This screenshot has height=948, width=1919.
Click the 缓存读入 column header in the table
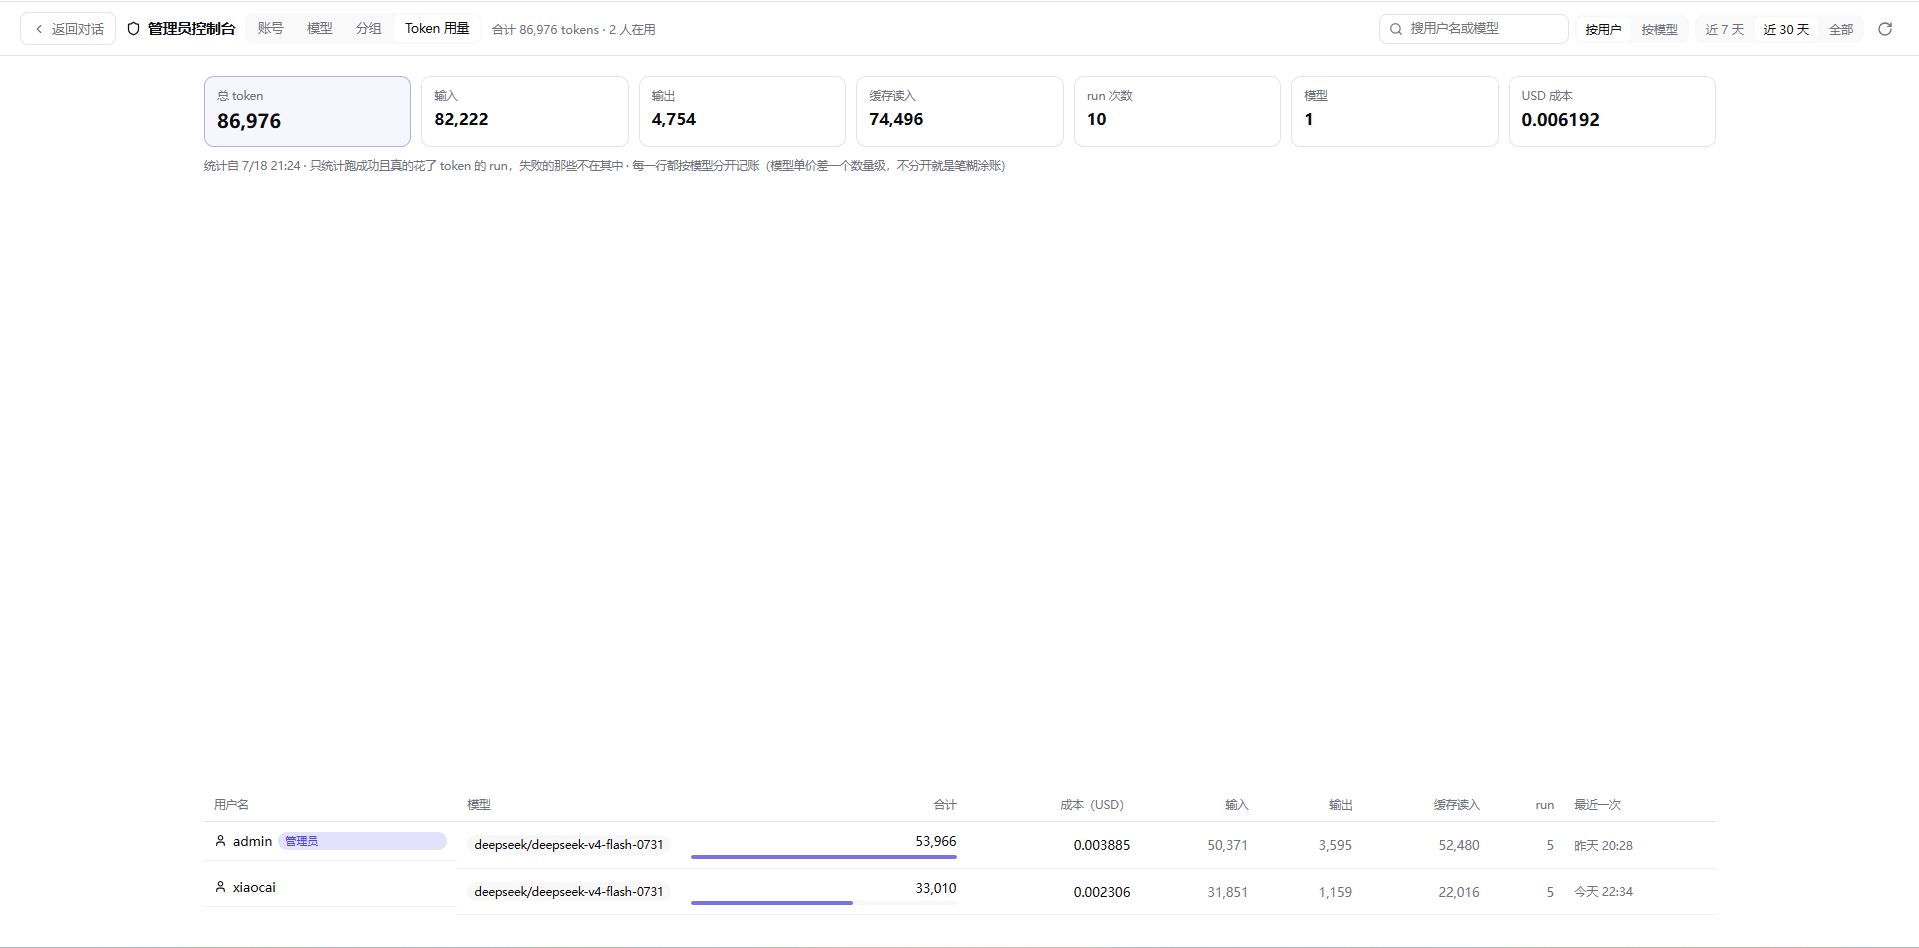[1456, 804]
